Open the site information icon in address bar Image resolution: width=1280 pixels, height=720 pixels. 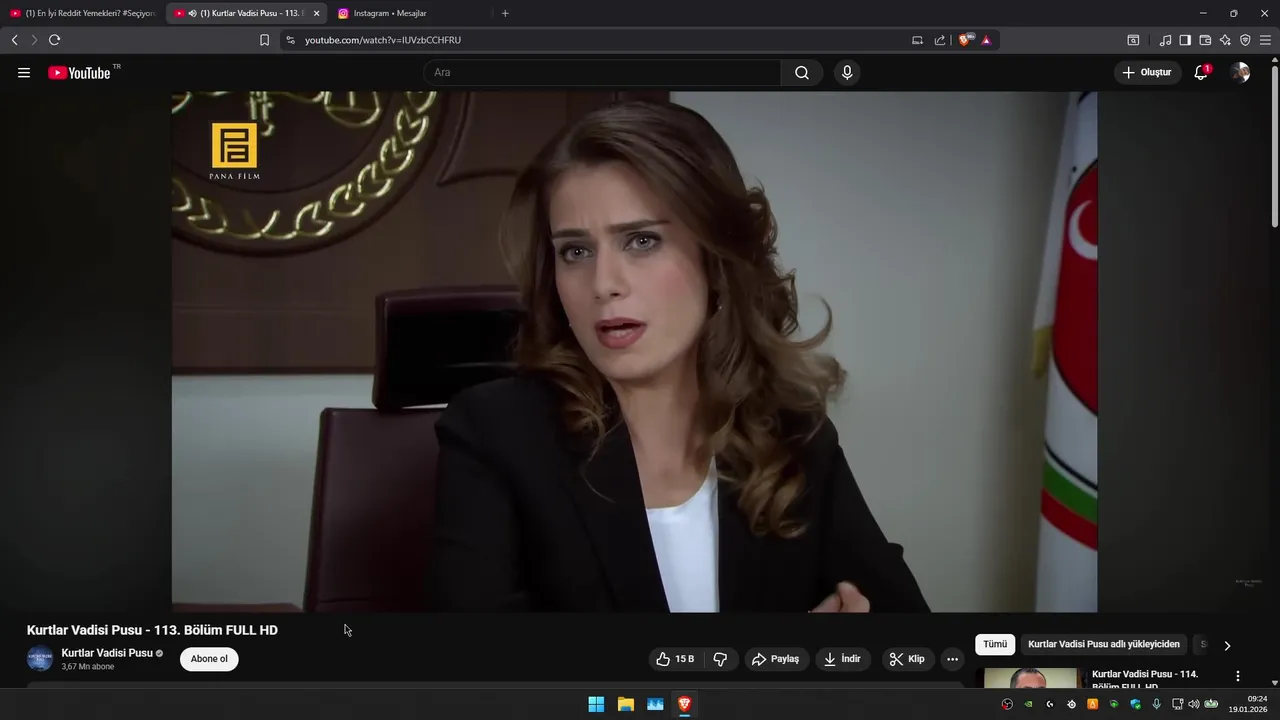pos(290,40)
